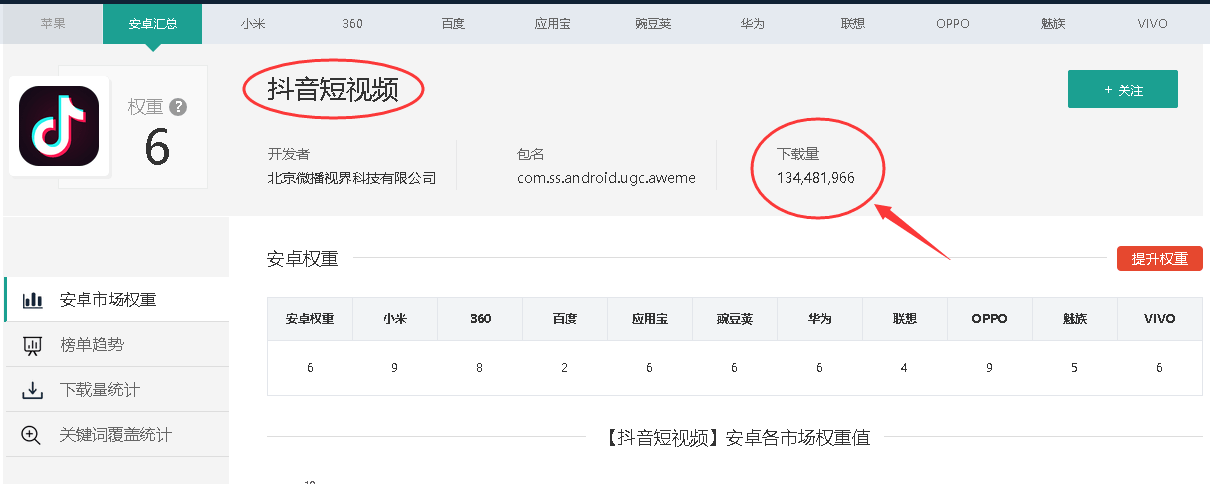Open the VIVO market tab
The width and height of the screenshot is (1210, 484).
click(x=1152, y=24)
